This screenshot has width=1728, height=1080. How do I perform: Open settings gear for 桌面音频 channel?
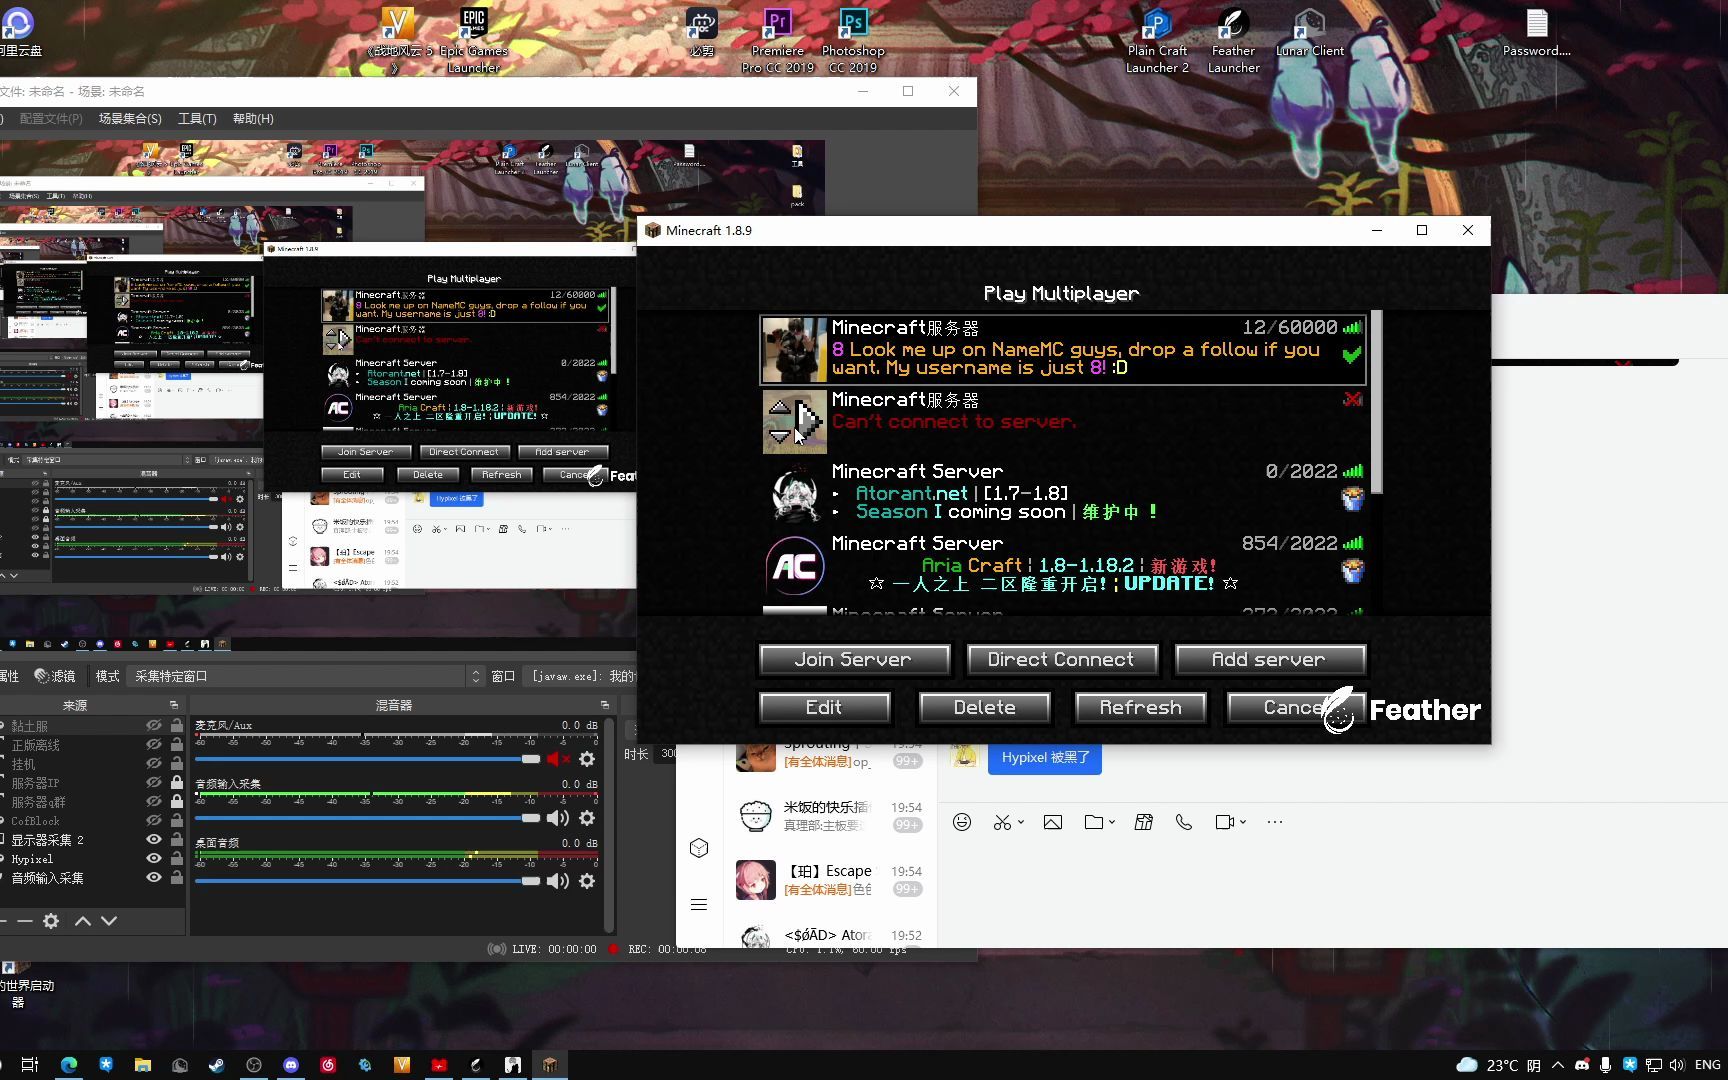[x=587, y=881]
